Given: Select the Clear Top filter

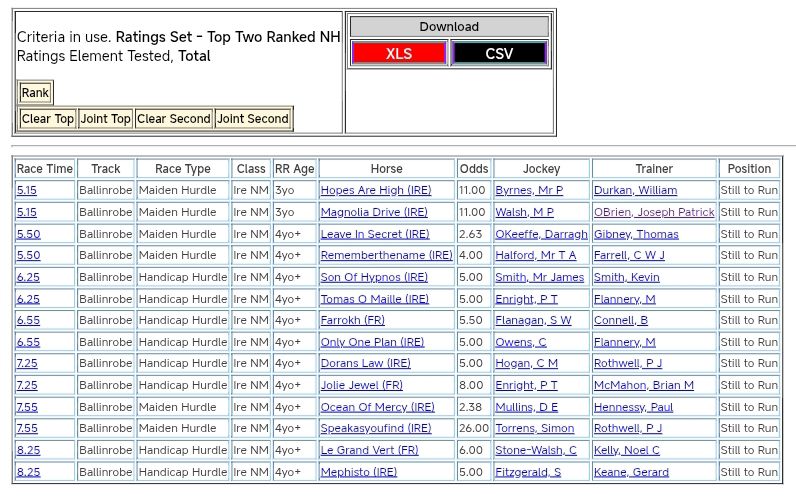Looking at the screenshot, I should point(48,119).
